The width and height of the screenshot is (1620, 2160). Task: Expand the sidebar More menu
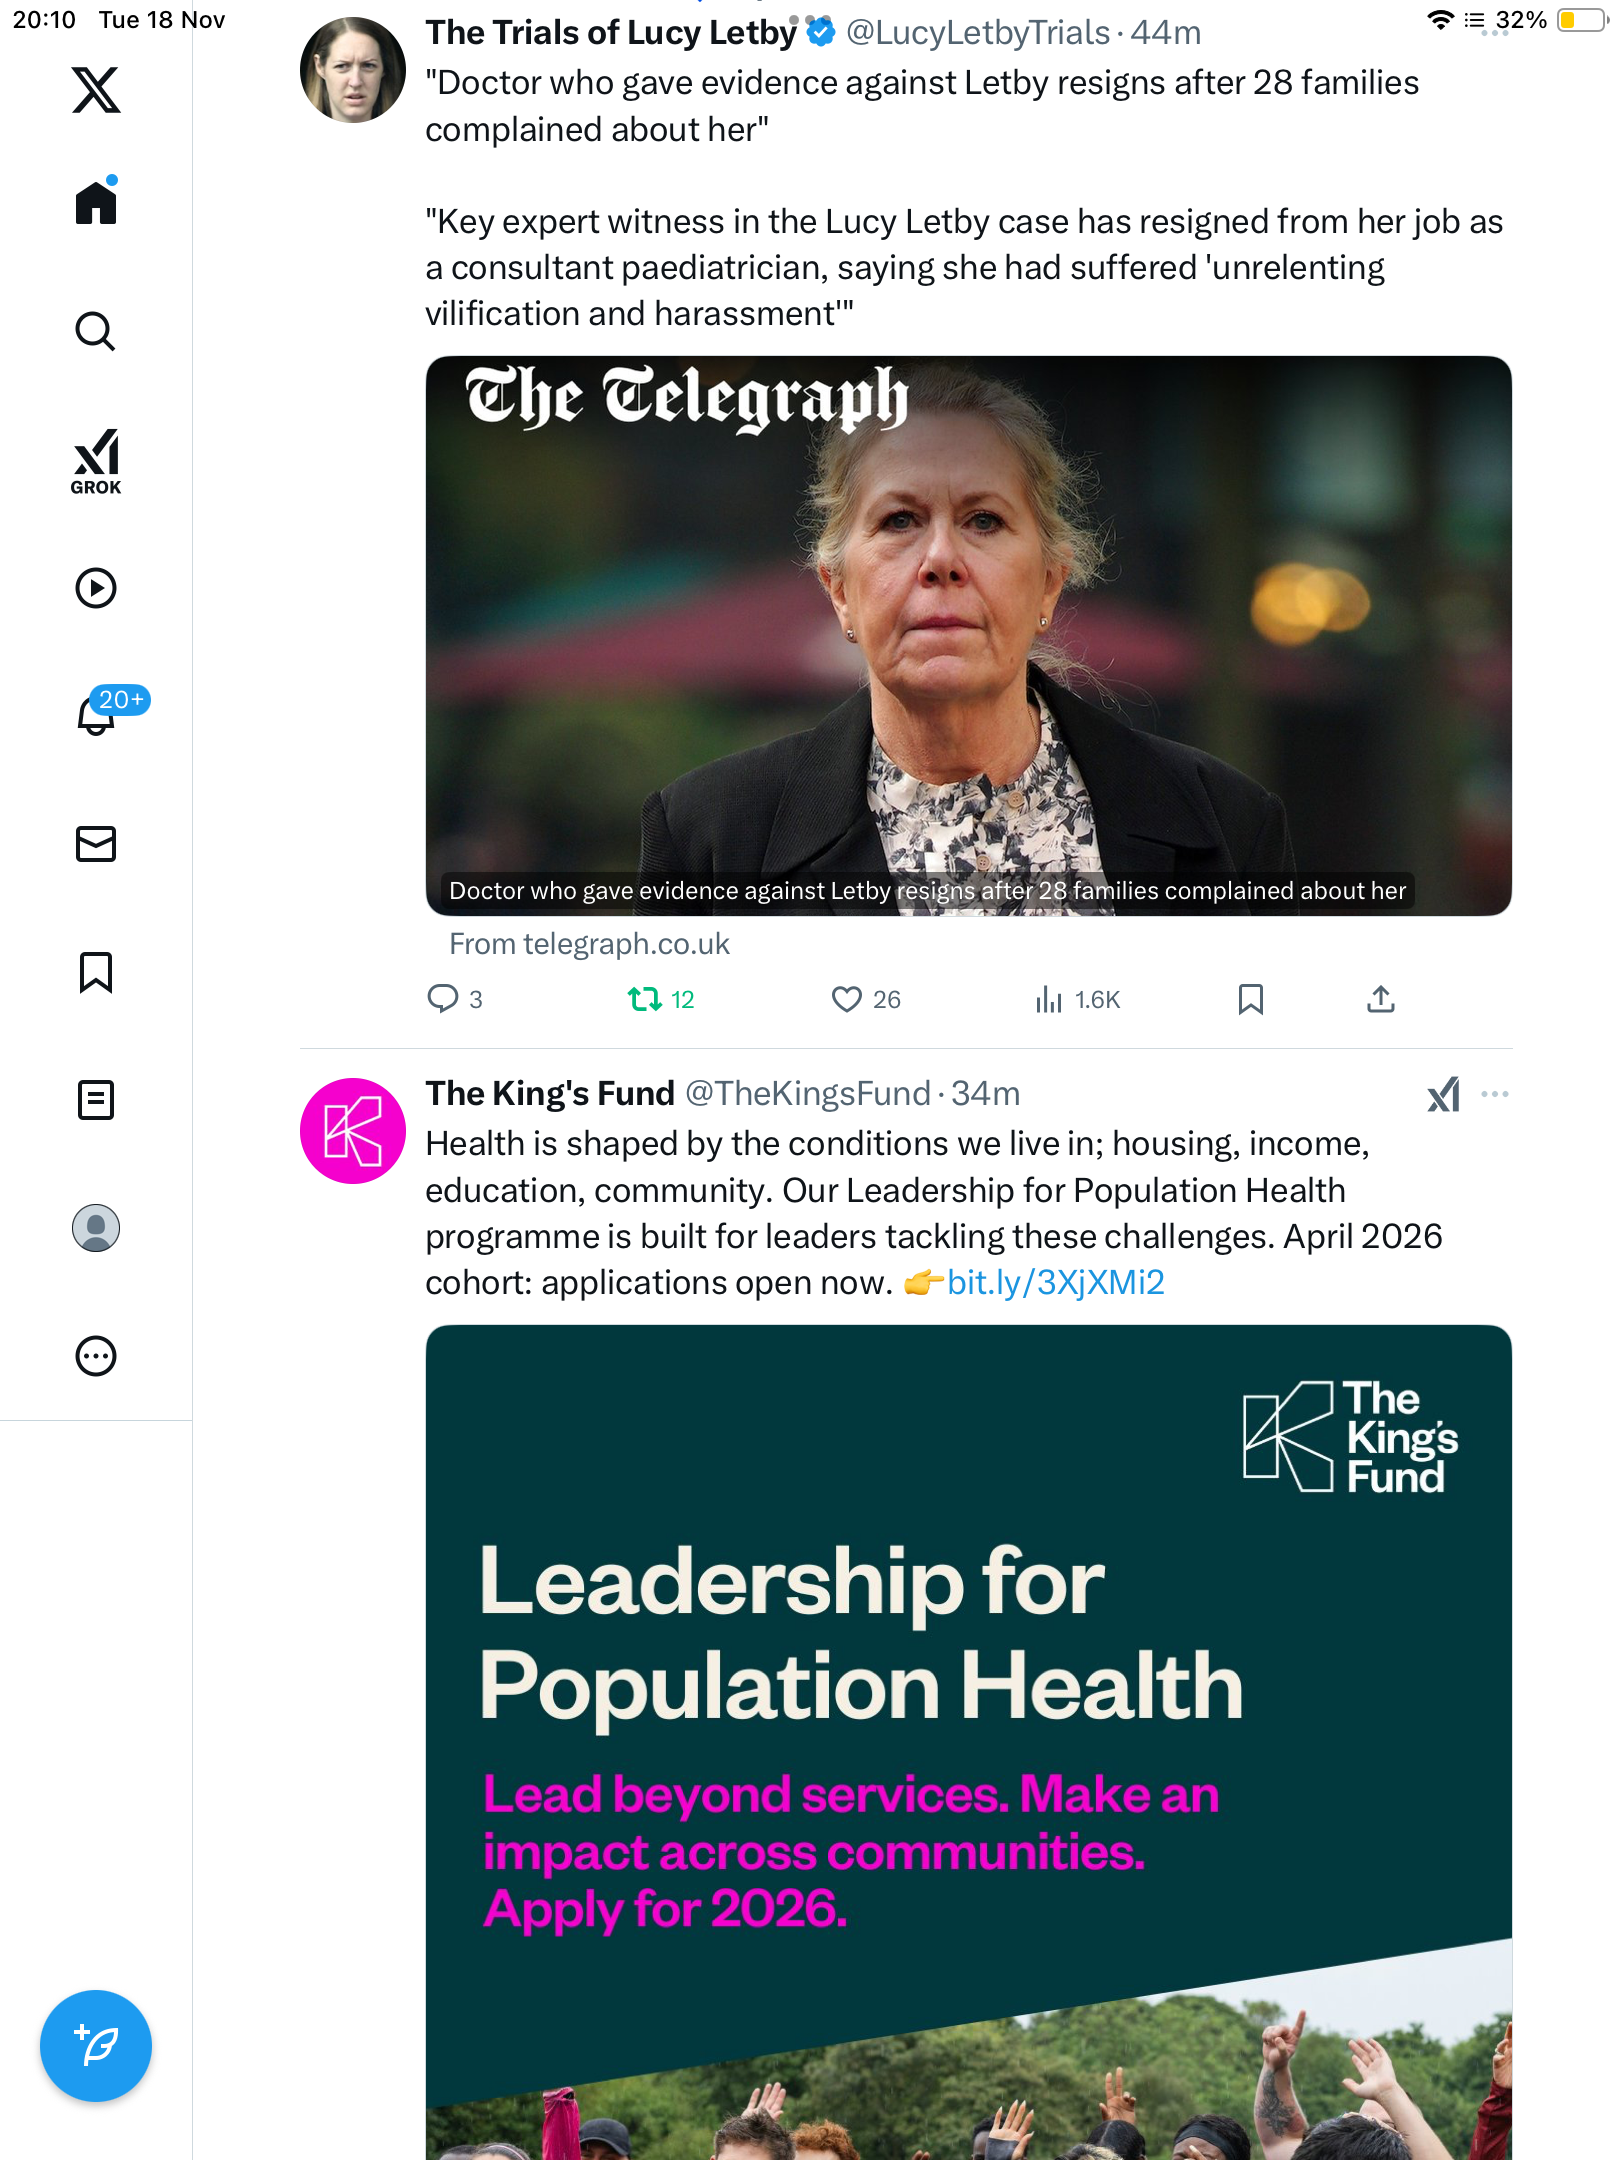click(96, 1356)
